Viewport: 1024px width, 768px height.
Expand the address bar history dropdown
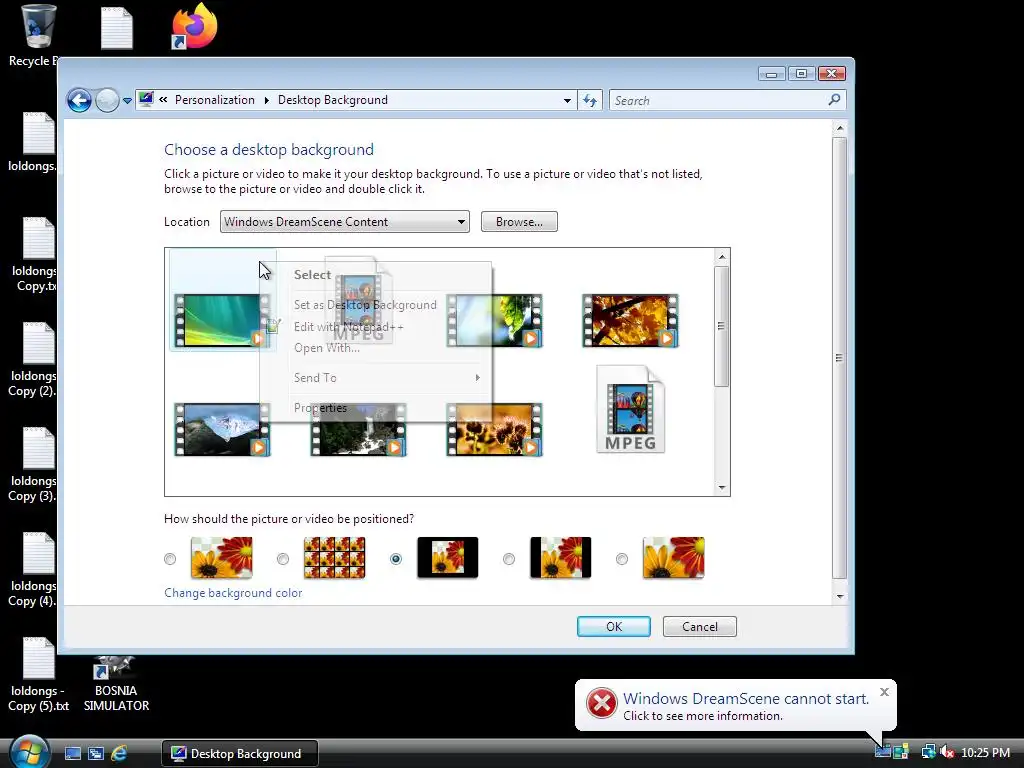567,101
